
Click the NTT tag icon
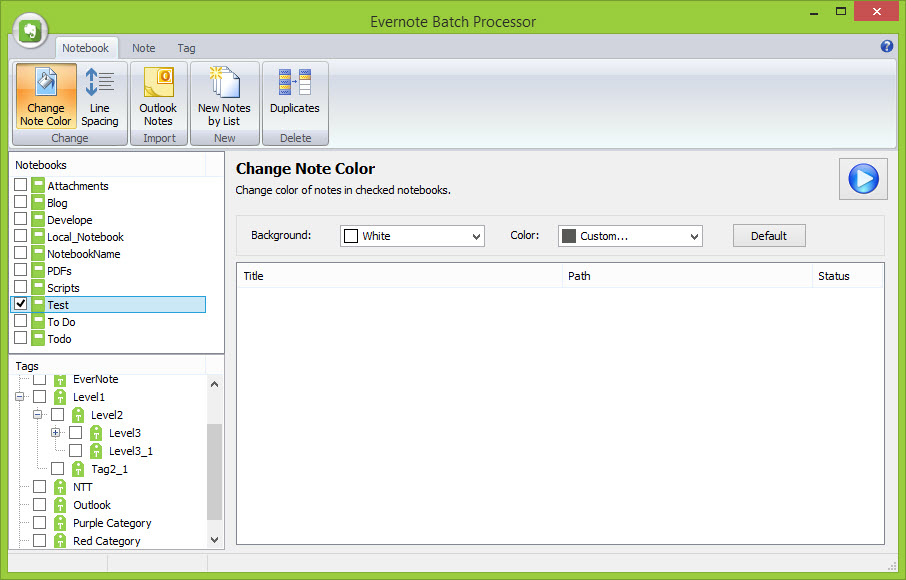pyautogui.click(x=60, y=487)
